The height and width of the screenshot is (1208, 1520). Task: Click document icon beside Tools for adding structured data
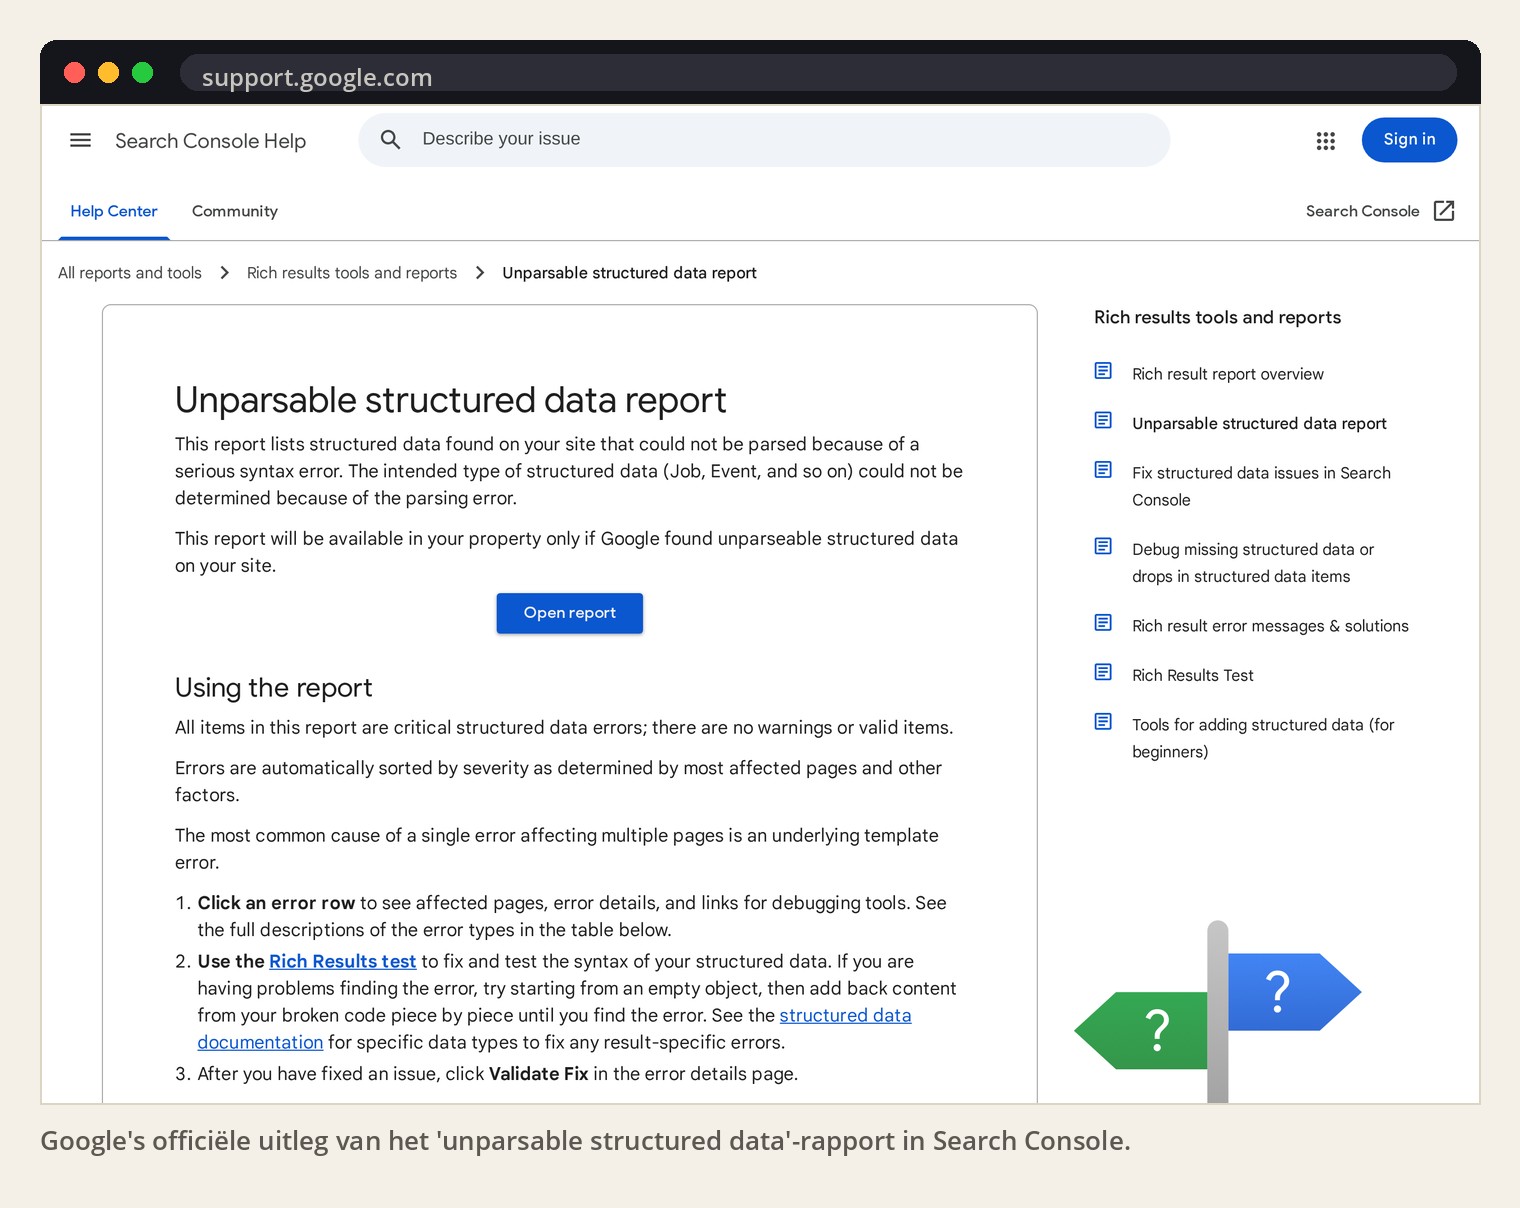1103,721
